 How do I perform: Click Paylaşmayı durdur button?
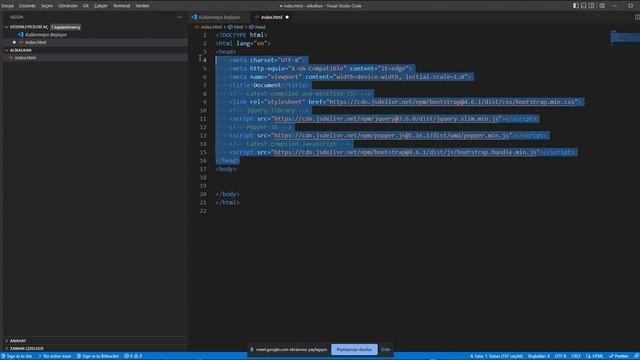coord(354,349)
